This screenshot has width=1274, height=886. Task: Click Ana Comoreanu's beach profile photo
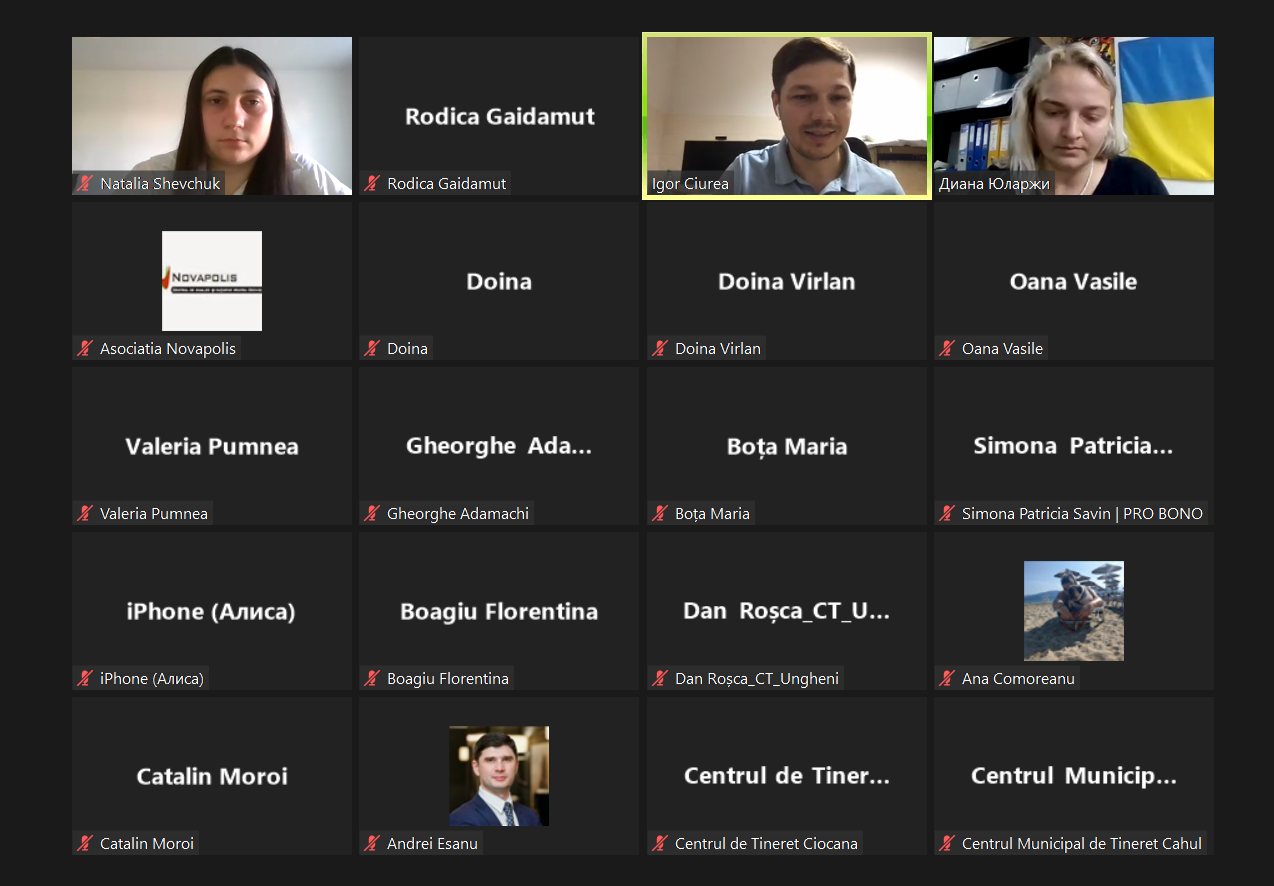coord(1074,611)
